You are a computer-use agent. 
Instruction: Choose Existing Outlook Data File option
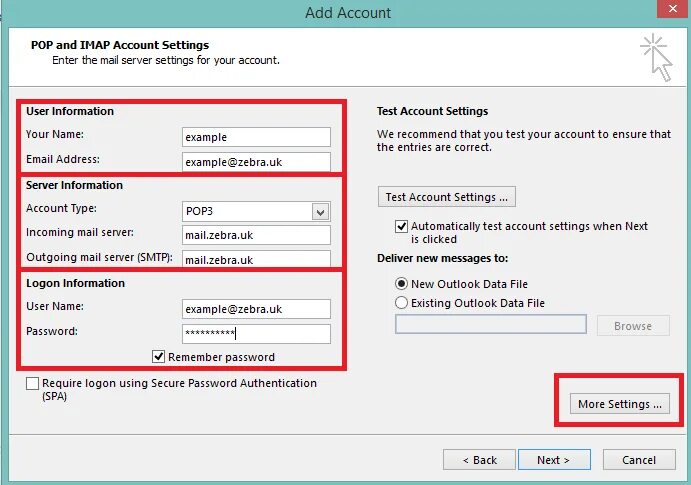[x=402, y=303]
